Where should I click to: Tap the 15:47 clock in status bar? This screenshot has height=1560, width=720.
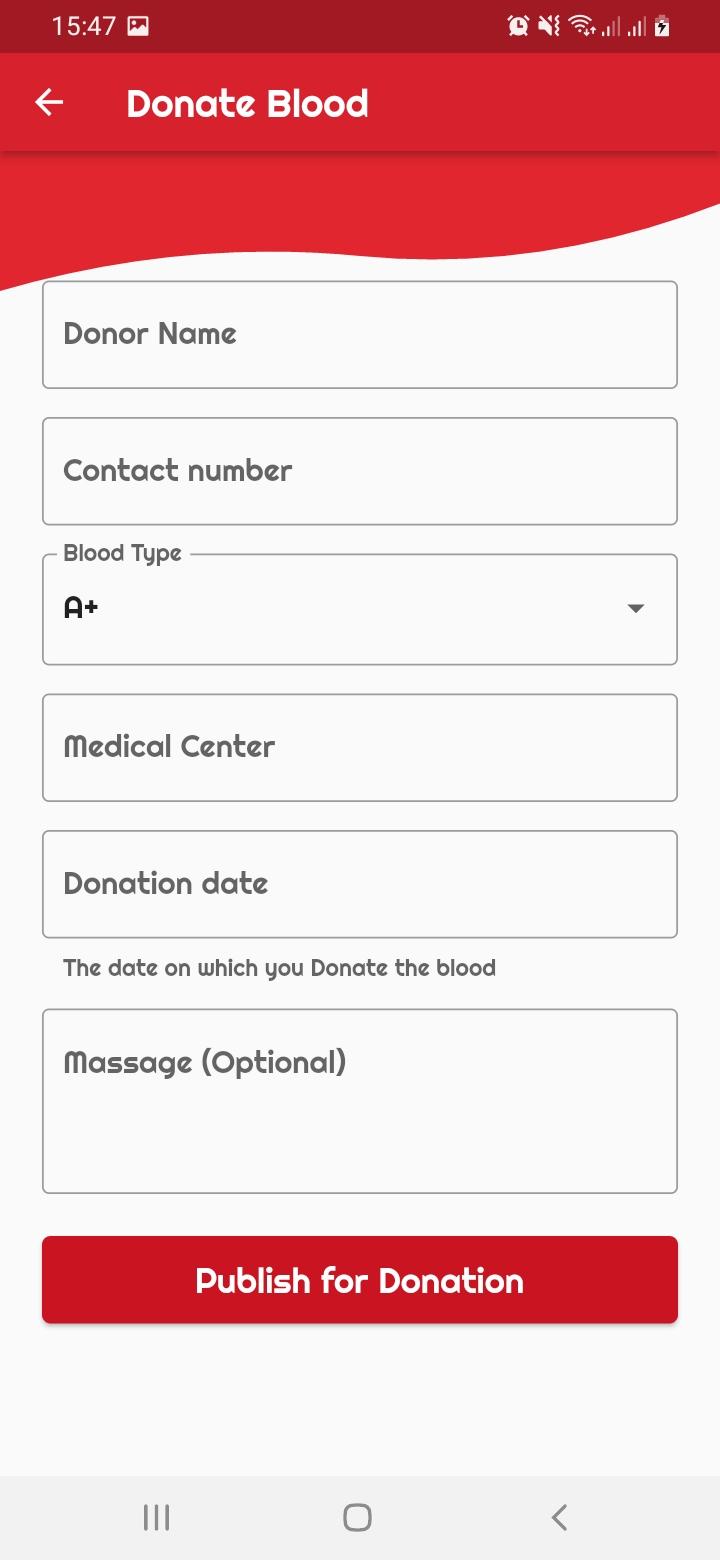pyautogui.click(x=84, y=26)
